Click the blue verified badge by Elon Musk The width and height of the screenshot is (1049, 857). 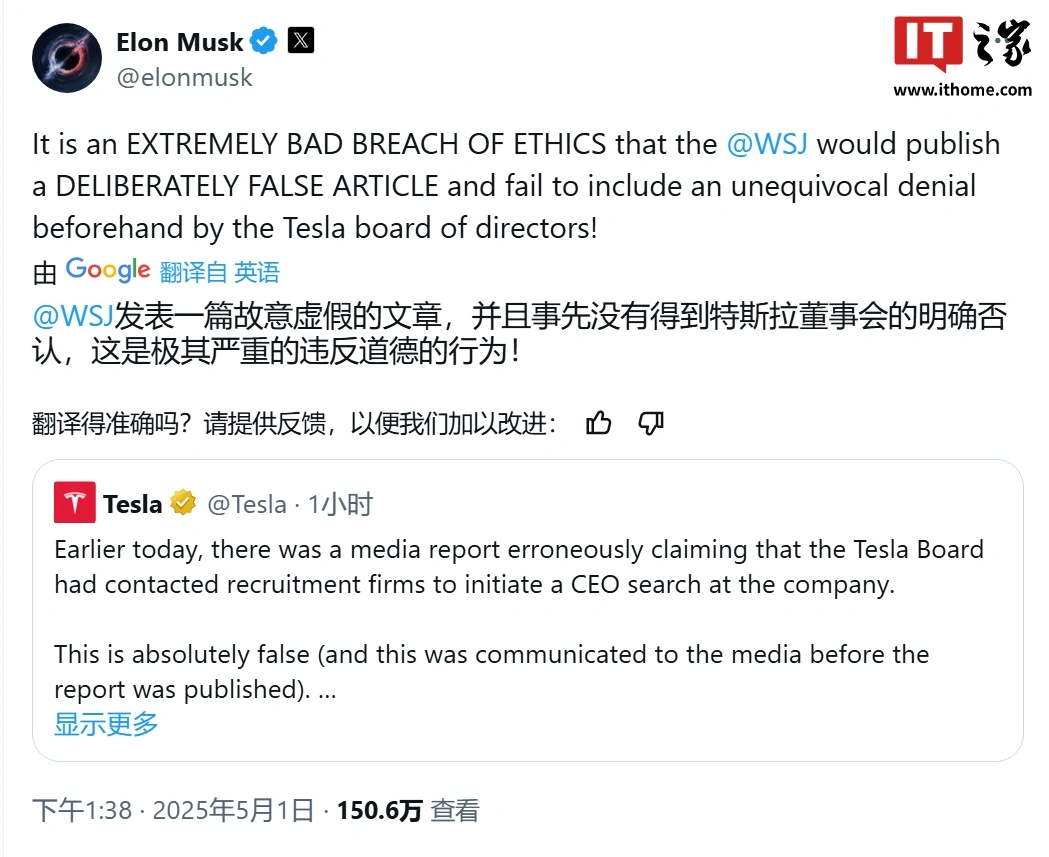[264, 41]
